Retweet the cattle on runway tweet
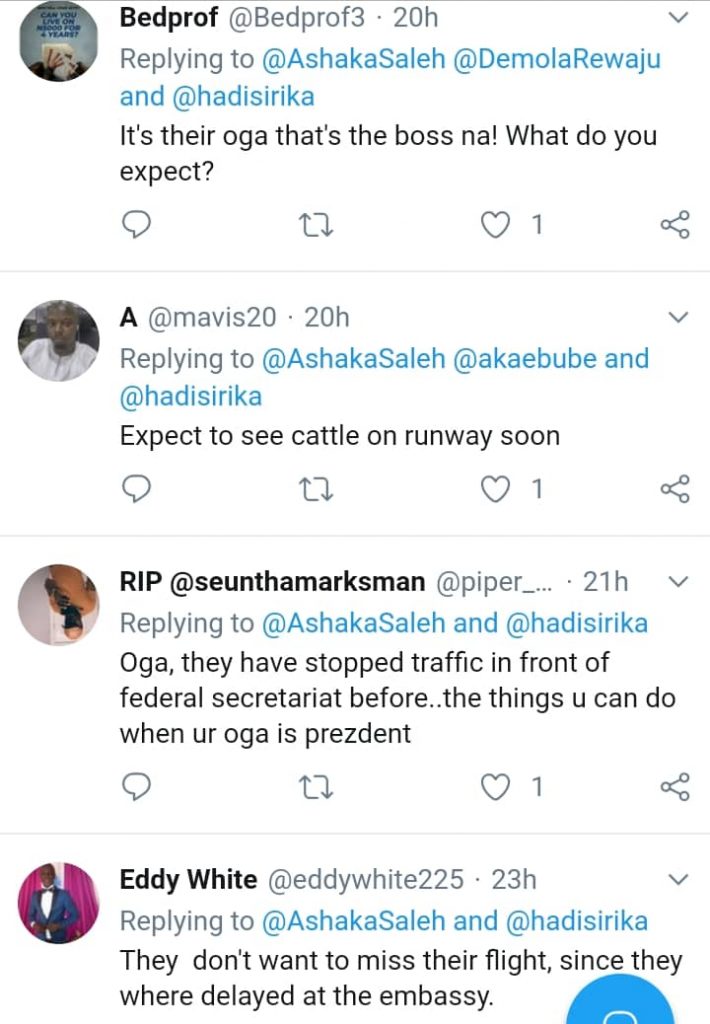This screenshot has width=710, height=1024. point(315,488)
